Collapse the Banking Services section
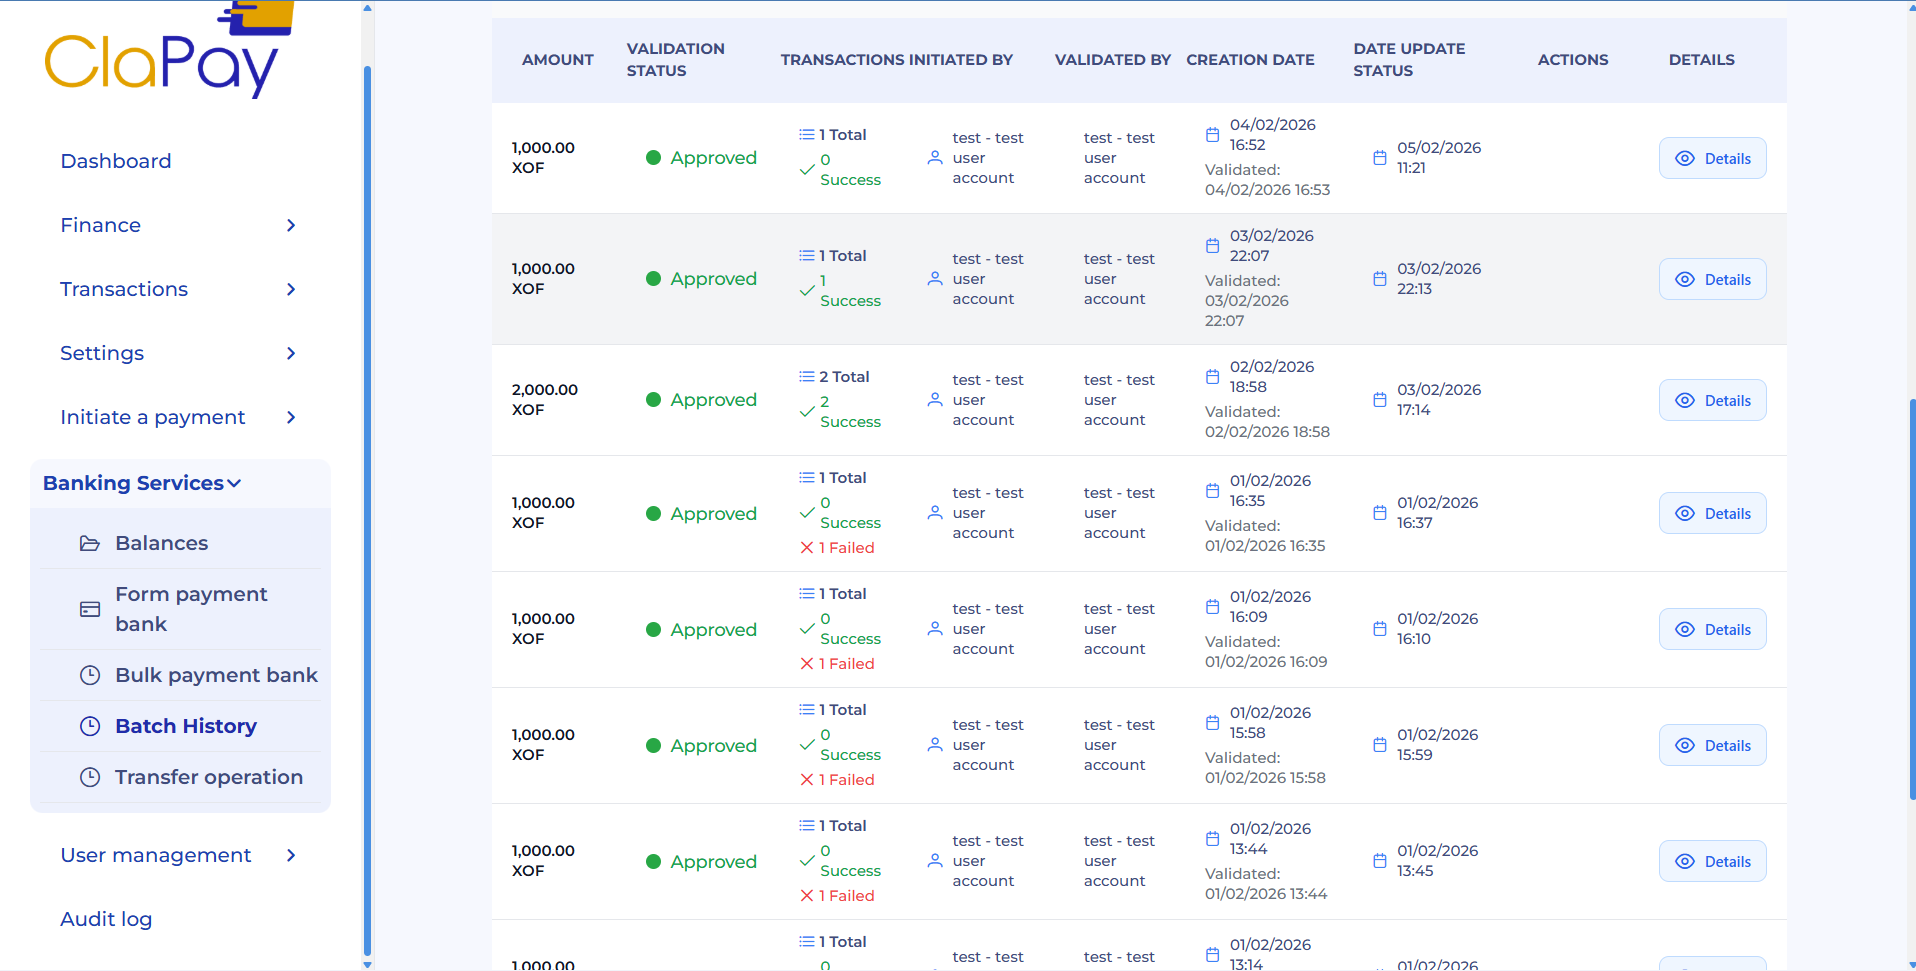1916x971 pixels. (x=141, y=483)
